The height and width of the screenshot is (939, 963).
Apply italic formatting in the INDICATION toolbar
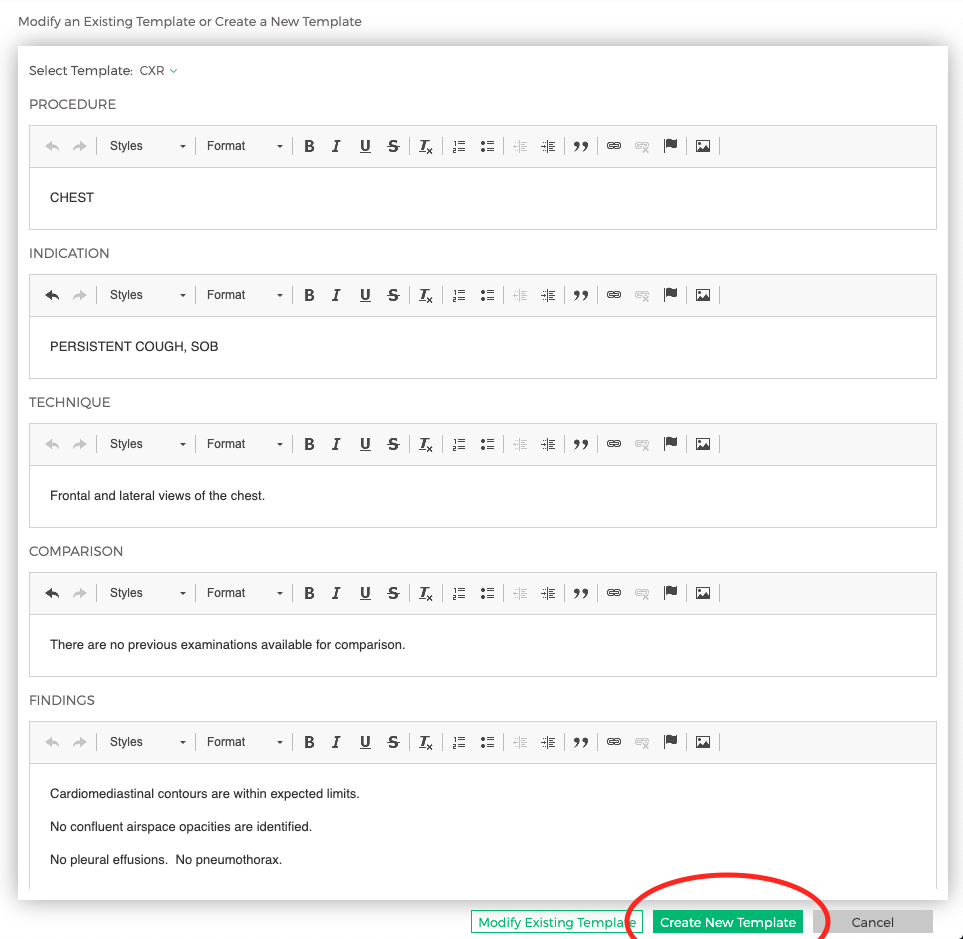(x=337, y=295)
